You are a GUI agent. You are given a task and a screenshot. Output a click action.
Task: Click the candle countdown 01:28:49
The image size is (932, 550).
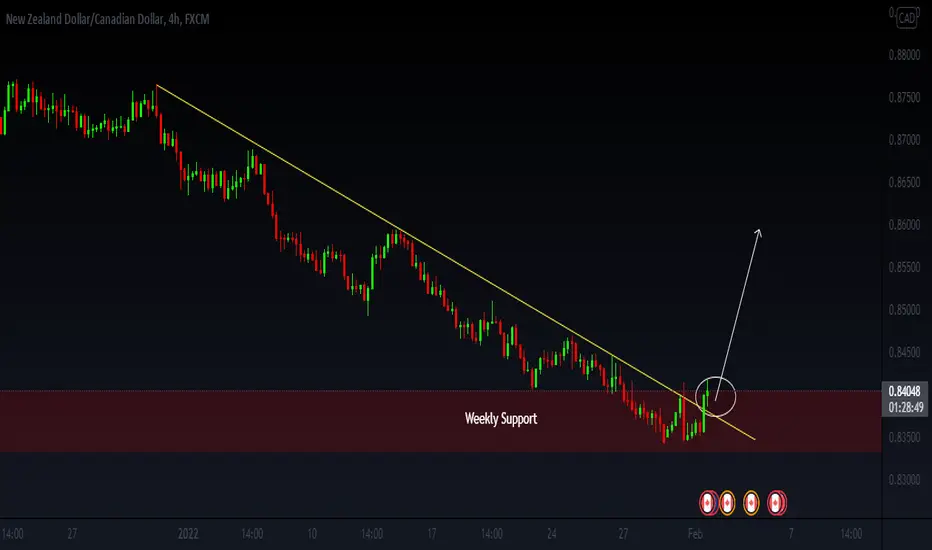click(x=906, y=407)
